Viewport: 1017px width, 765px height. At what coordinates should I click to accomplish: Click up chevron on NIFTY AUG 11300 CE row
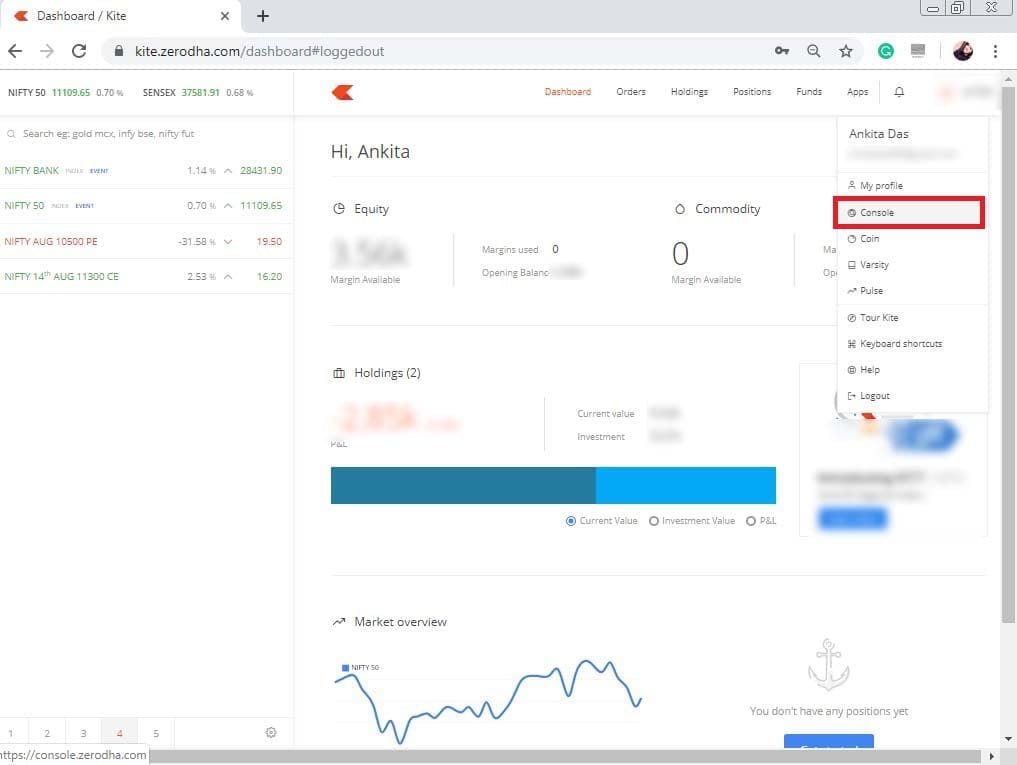(x=228, y=276)
